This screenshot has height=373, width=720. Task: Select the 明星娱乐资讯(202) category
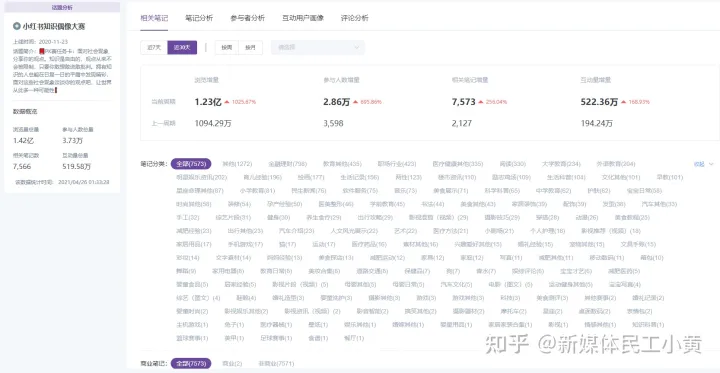pyautogui.click(x=202, y=177)
